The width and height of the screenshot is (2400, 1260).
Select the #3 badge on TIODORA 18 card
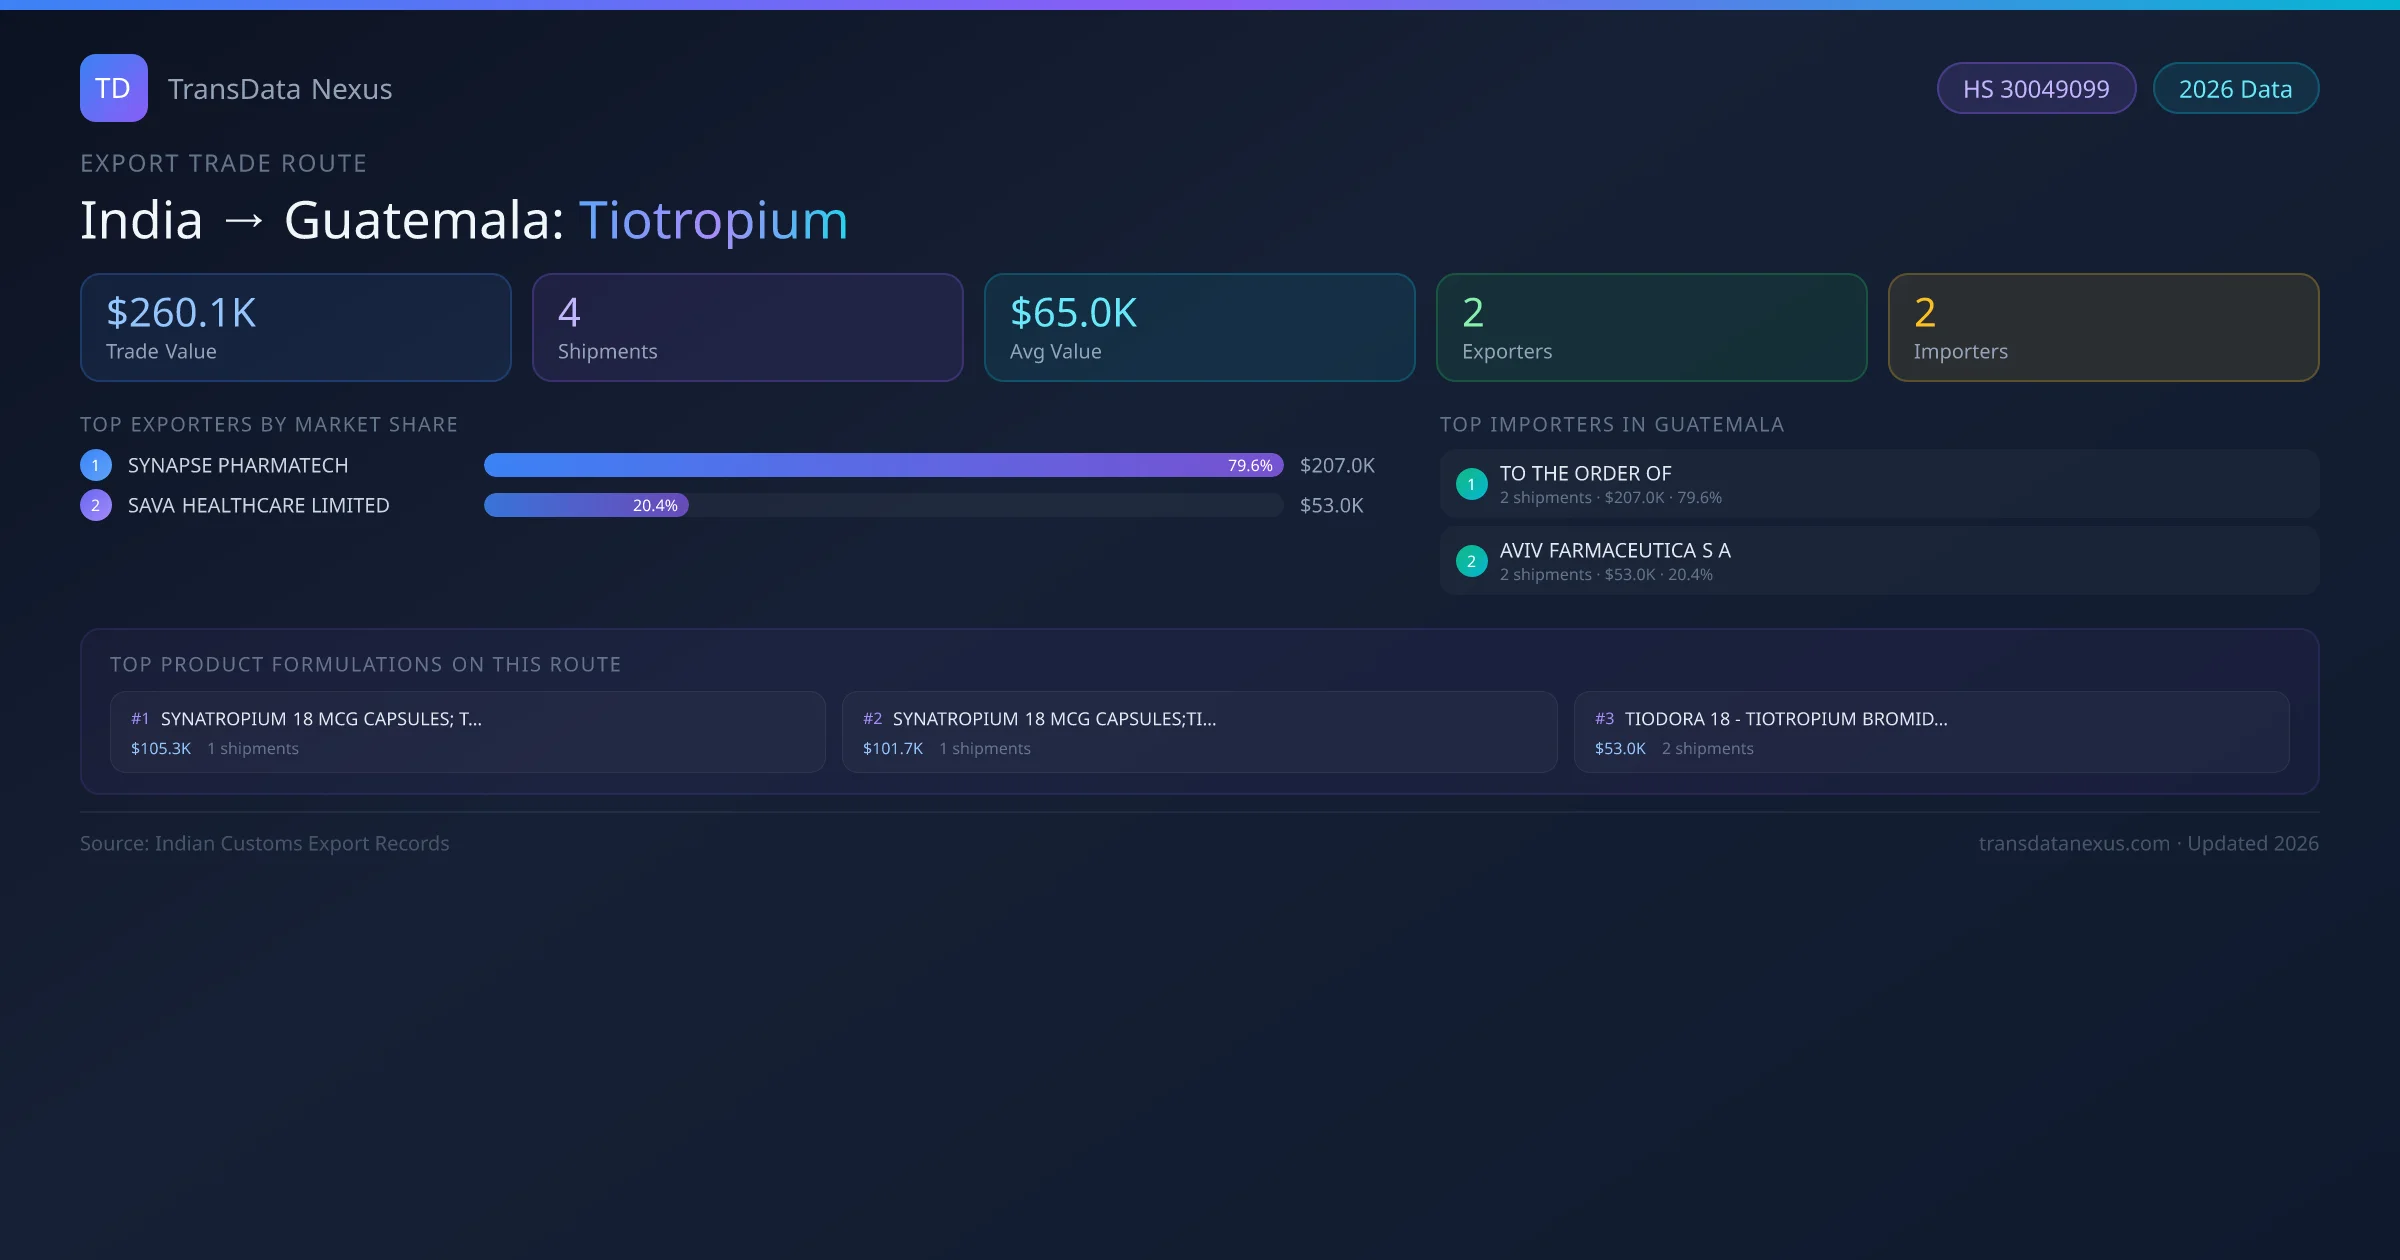[1605, 718]
